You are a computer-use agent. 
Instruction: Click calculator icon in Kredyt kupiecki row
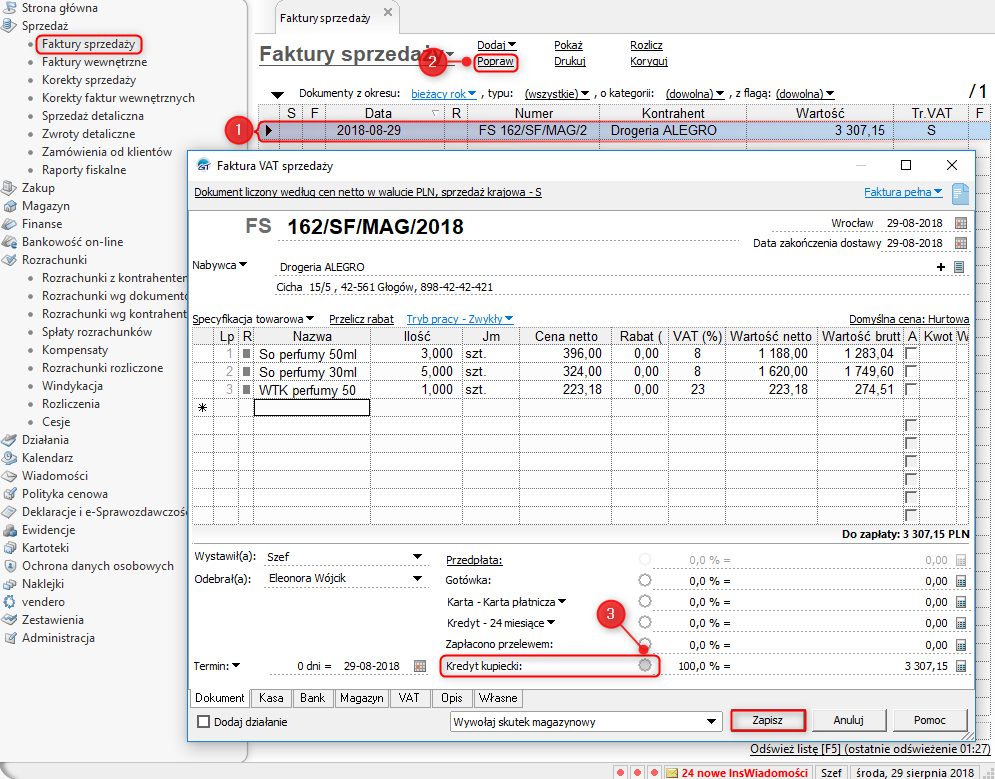point(961,666)
